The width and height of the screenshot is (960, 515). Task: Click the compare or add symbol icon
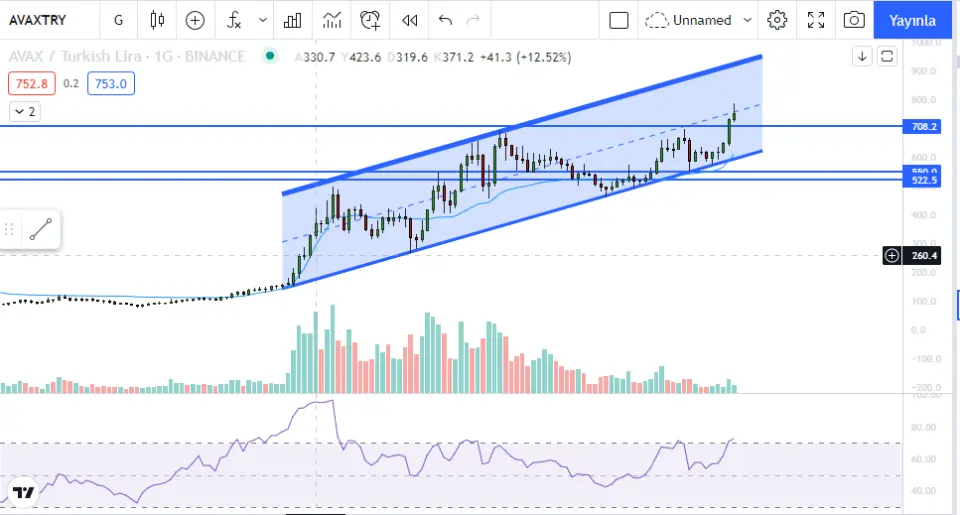pos(195,20)
